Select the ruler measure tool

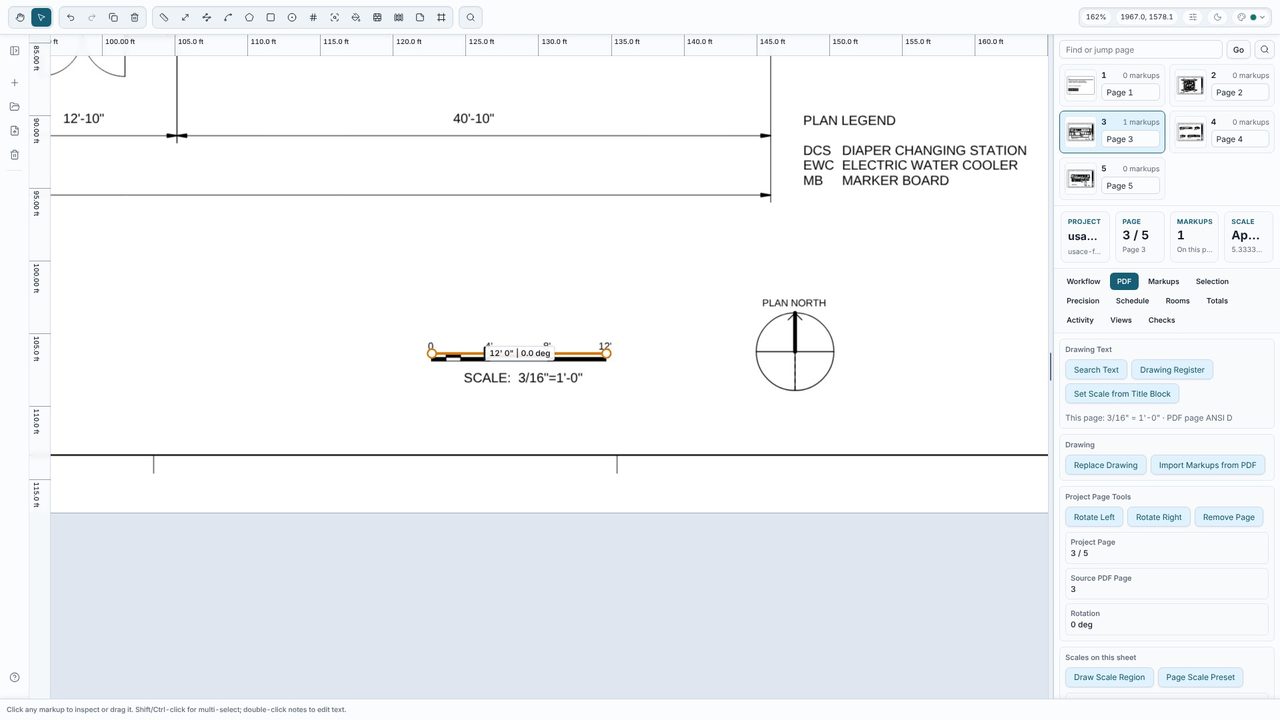(x=164, y=17)
